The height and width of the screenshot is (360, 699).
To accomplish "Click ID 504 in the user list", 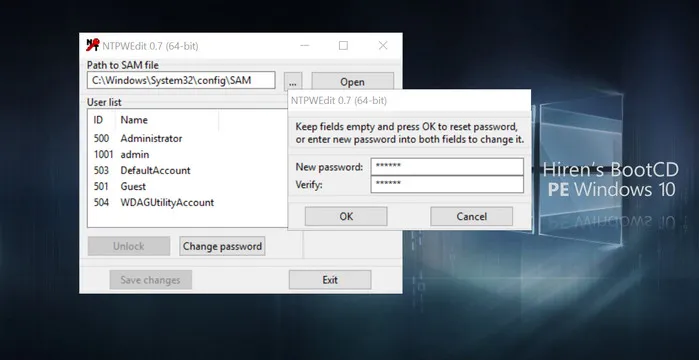I will coord(101,202).
